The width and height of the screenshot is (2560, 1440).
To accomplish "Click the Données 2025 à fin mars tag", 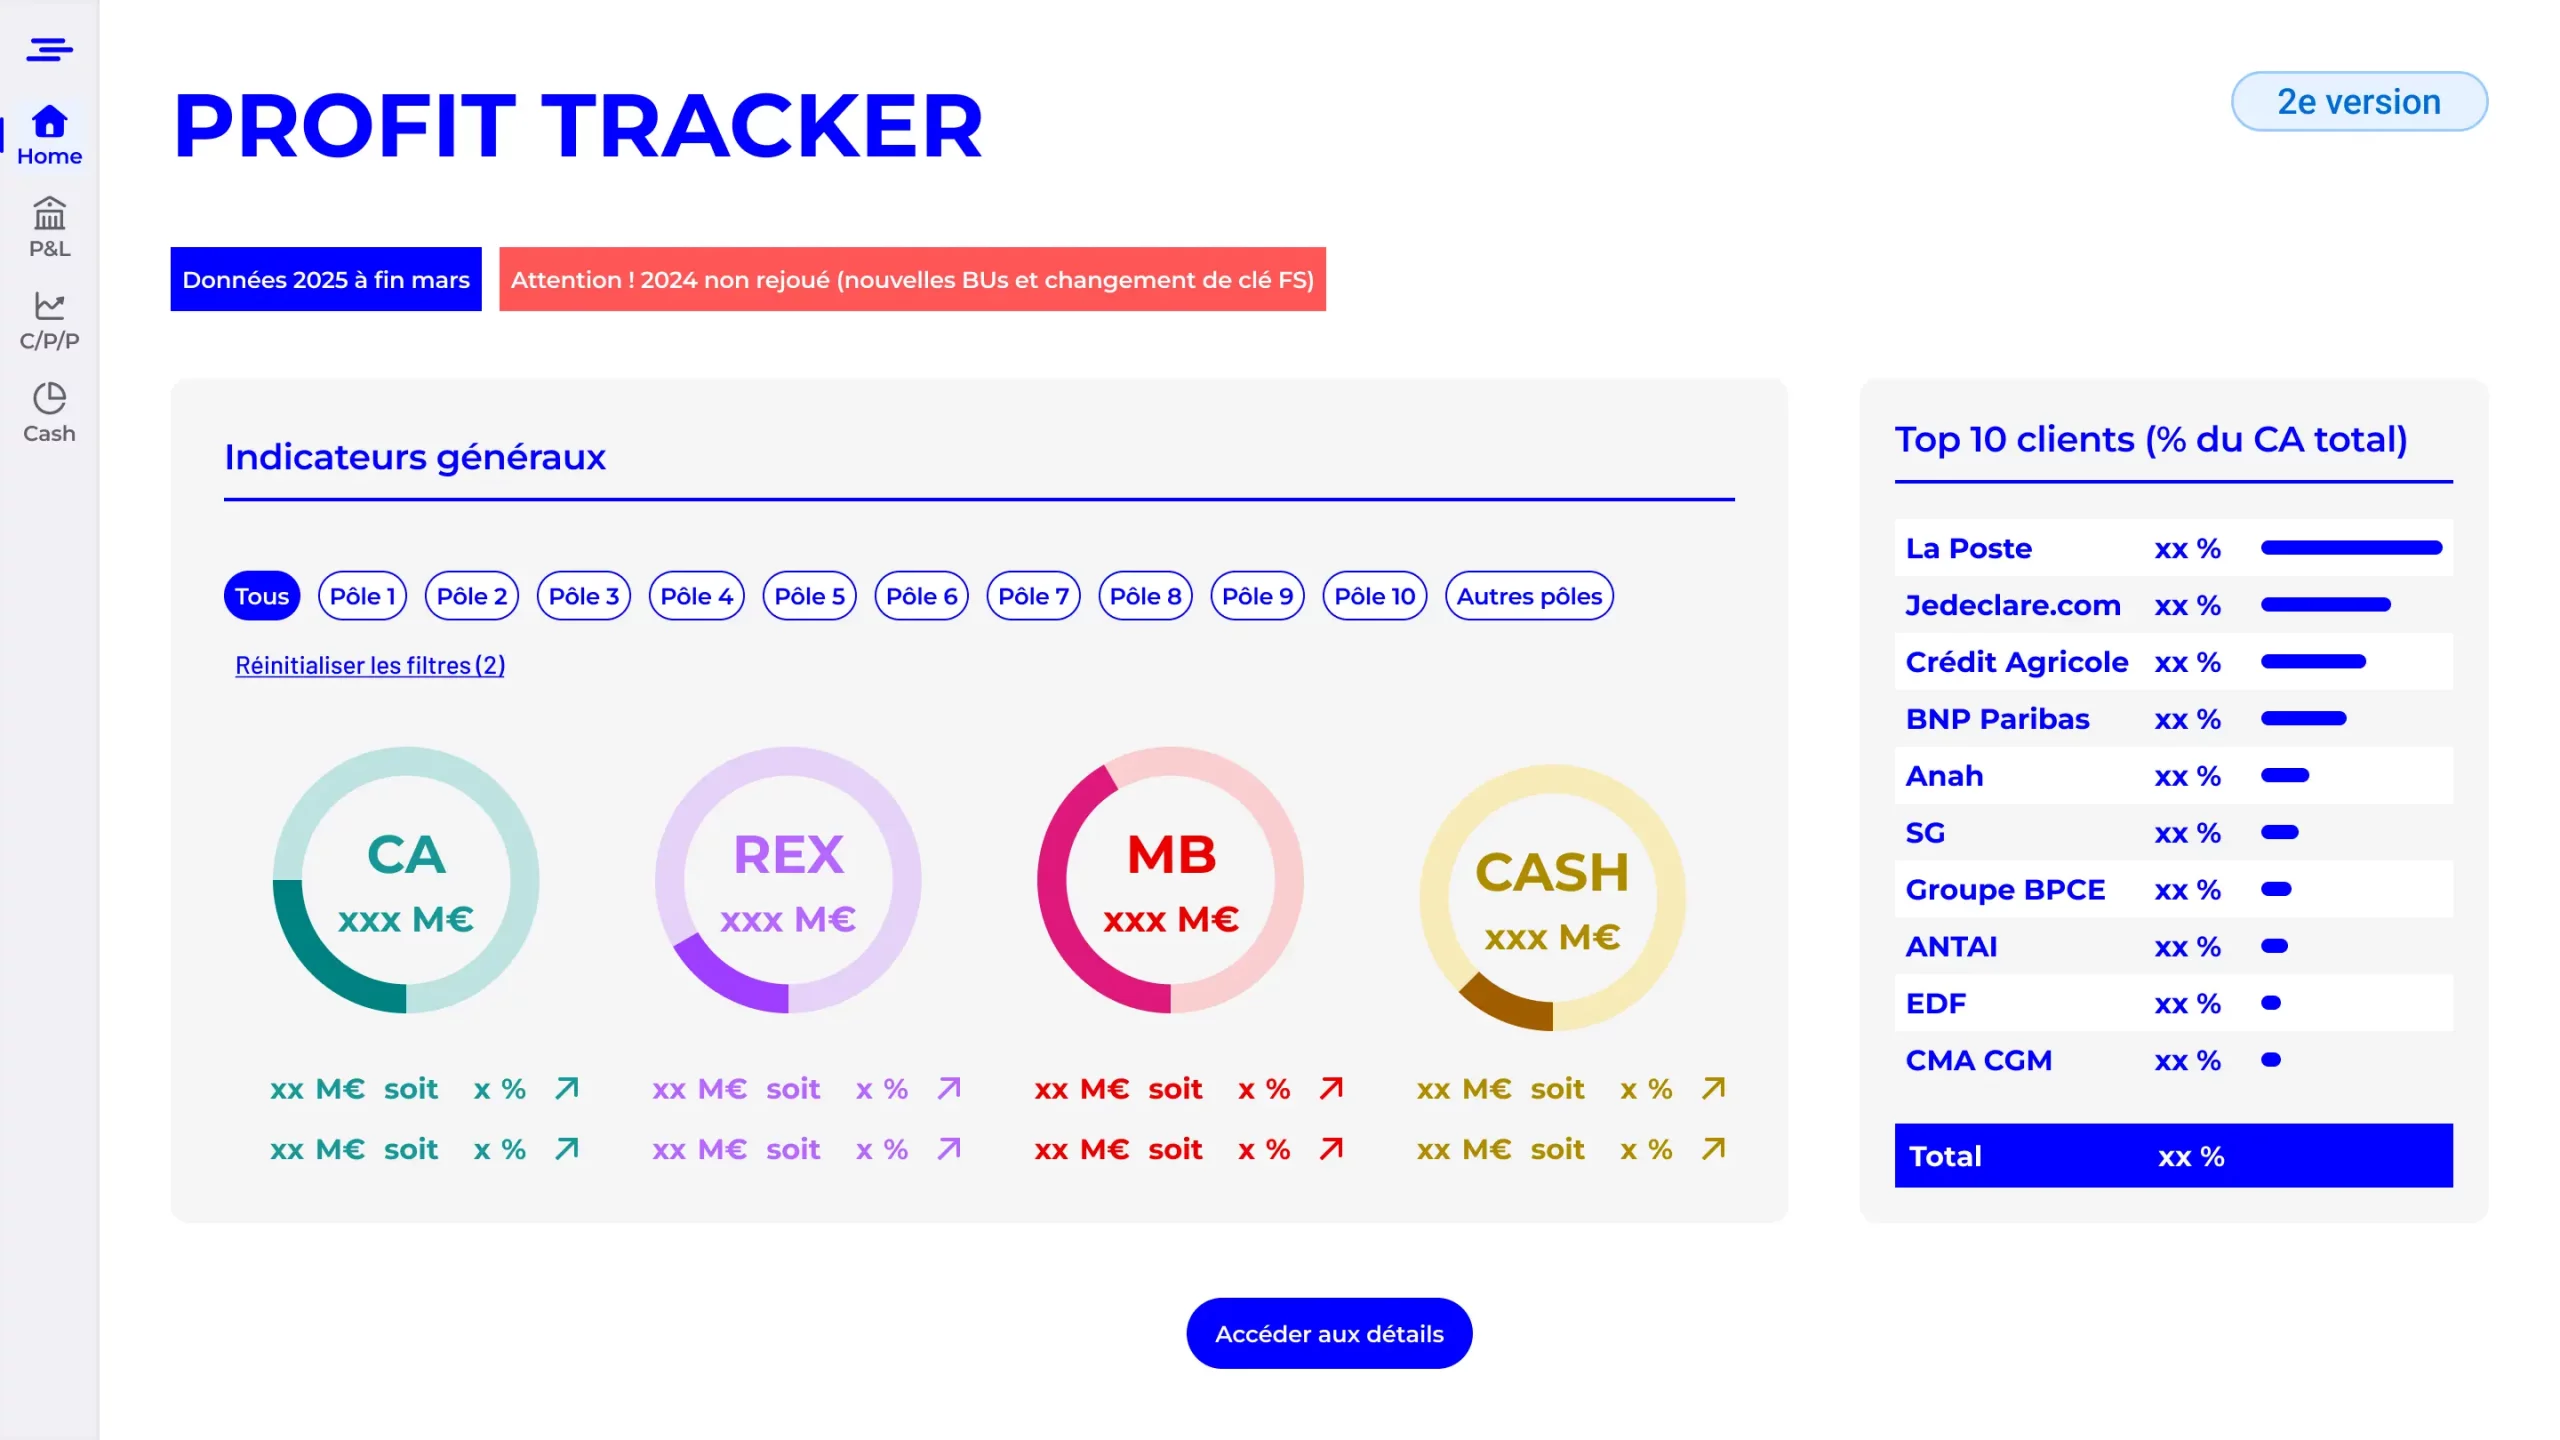I will [325, 280].
